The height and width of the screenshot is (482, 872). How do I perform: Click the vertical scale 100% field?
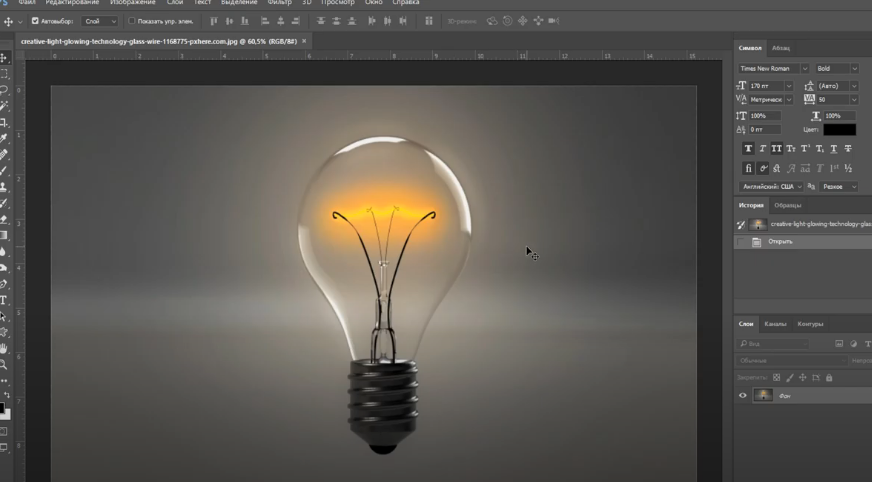click(x=765, y=116)
